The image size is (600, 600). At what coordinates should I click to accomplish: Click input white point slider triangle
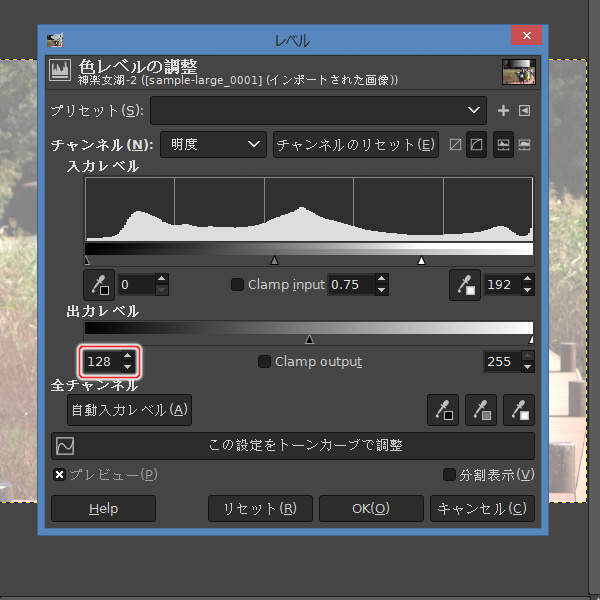421,261
